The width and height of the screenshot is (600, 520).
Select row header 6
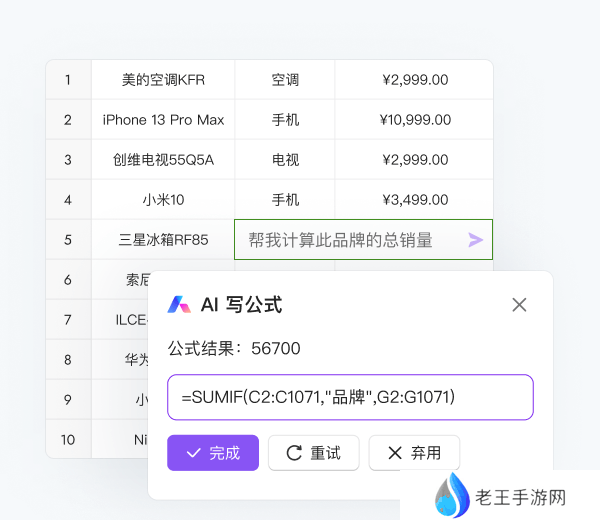tap(68, 280)
